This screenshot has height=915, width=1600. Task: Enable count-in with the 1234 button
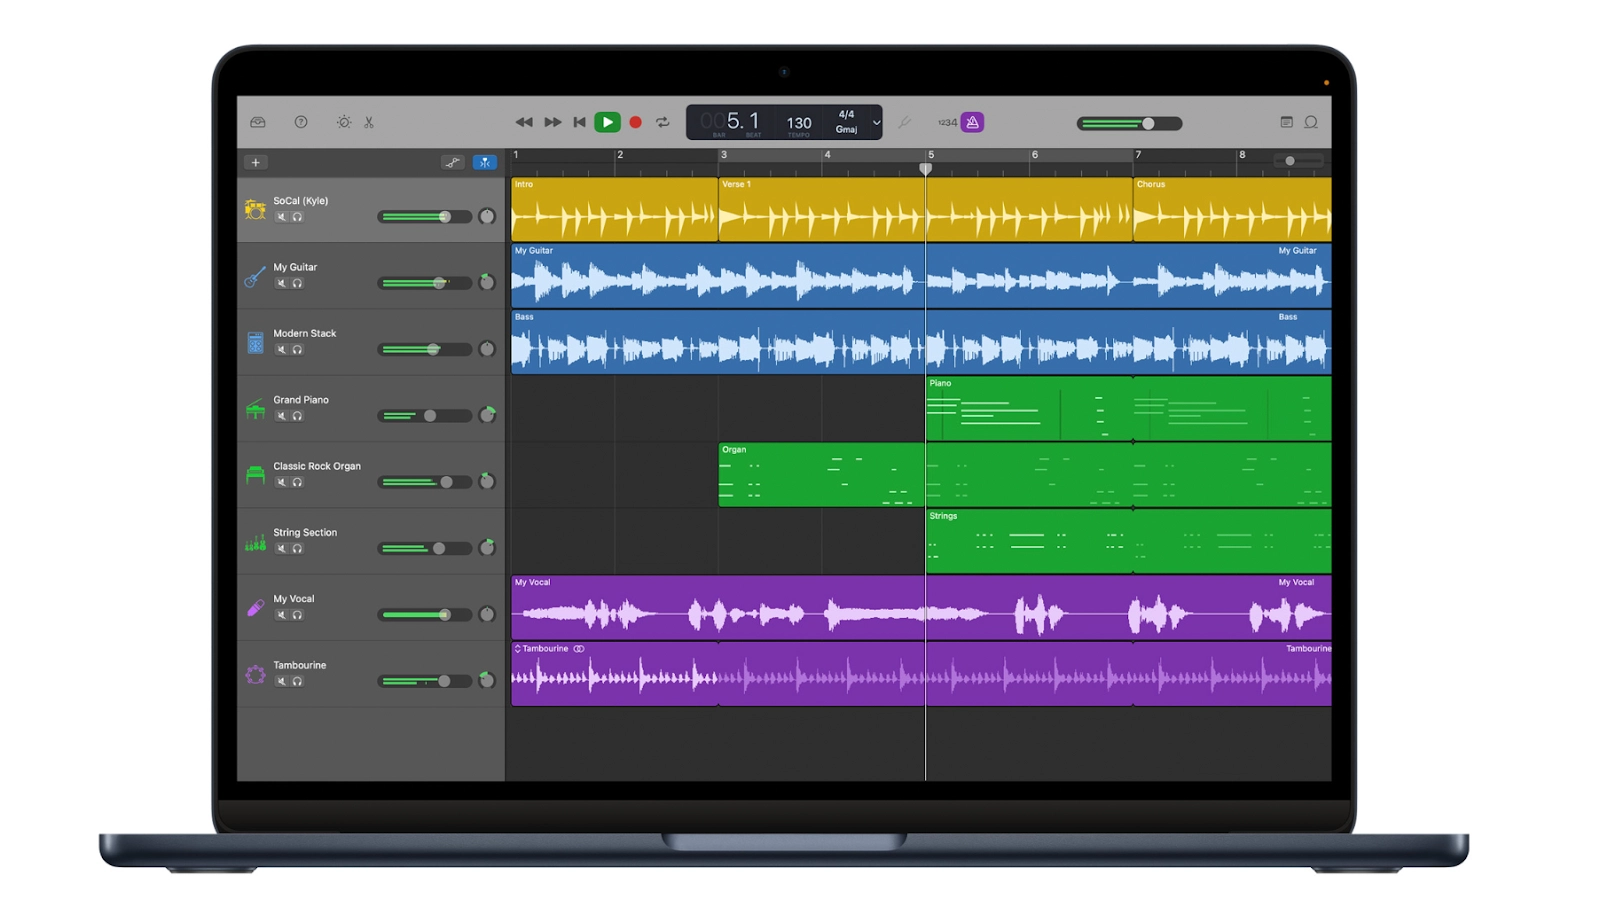tap(947, 122)
